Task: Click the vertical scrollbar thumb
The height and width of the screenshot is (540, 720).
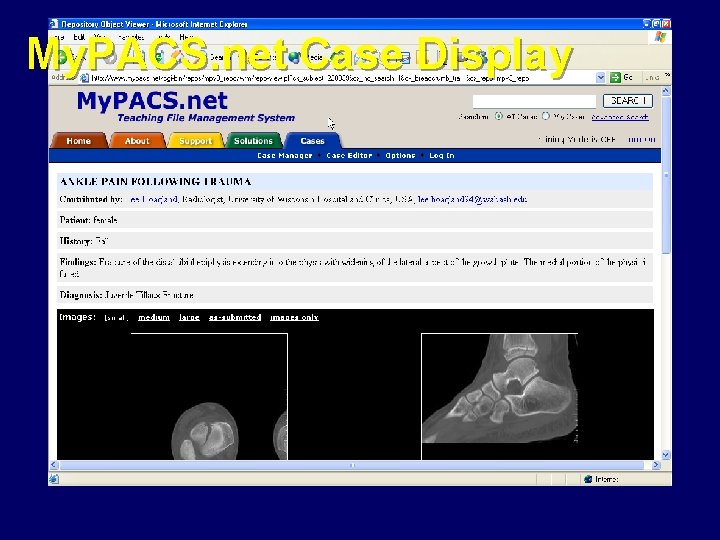Action: [x=666, y=174]
